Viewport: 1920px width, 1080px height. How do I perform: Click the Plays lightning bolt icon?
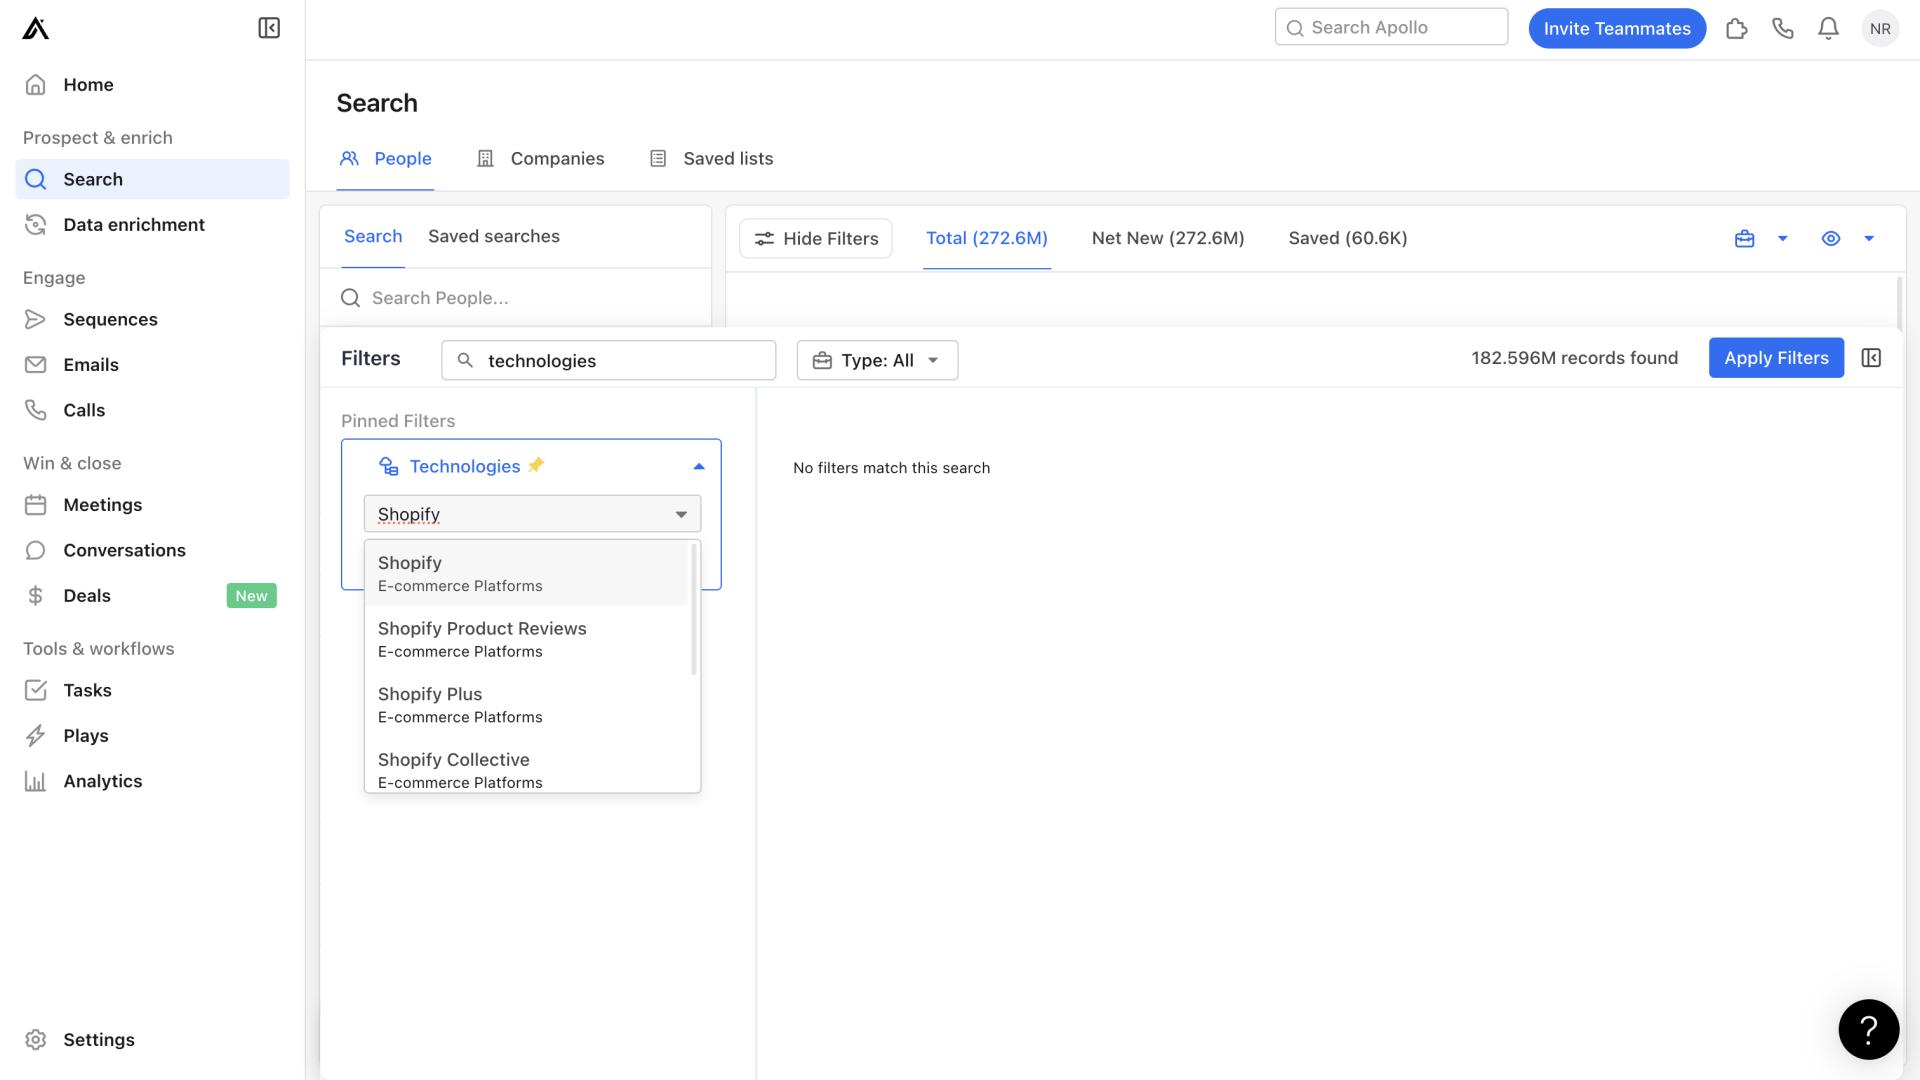coord(36,736)
